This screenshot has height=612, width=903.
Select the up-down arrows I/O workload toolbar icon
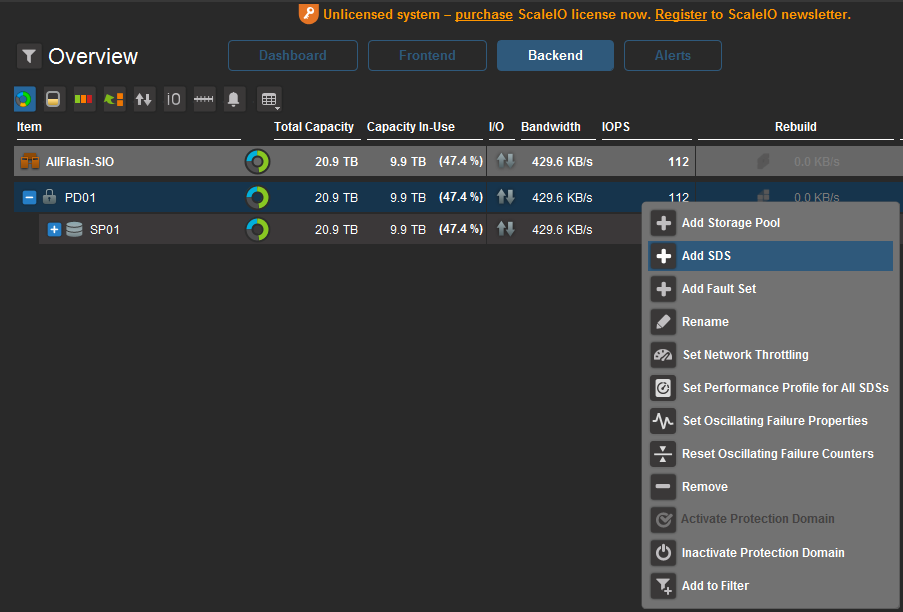coord(144,99)
